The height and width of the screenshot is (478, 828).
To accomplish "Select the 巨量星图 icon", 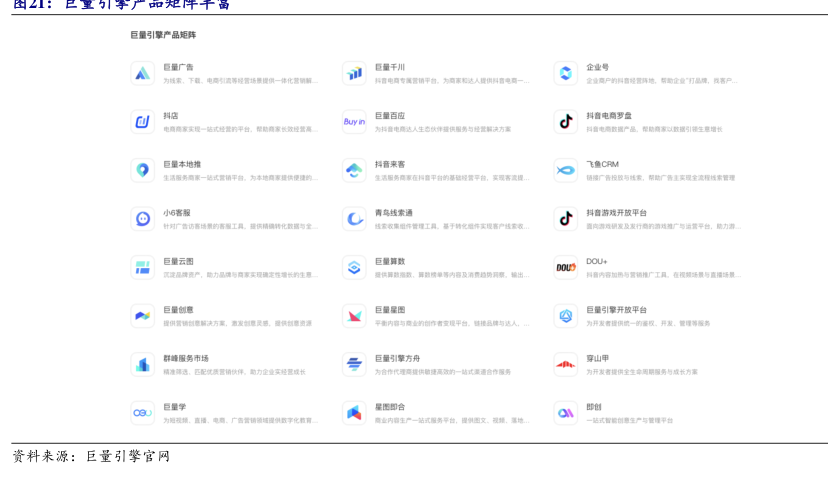I will 354,315.
